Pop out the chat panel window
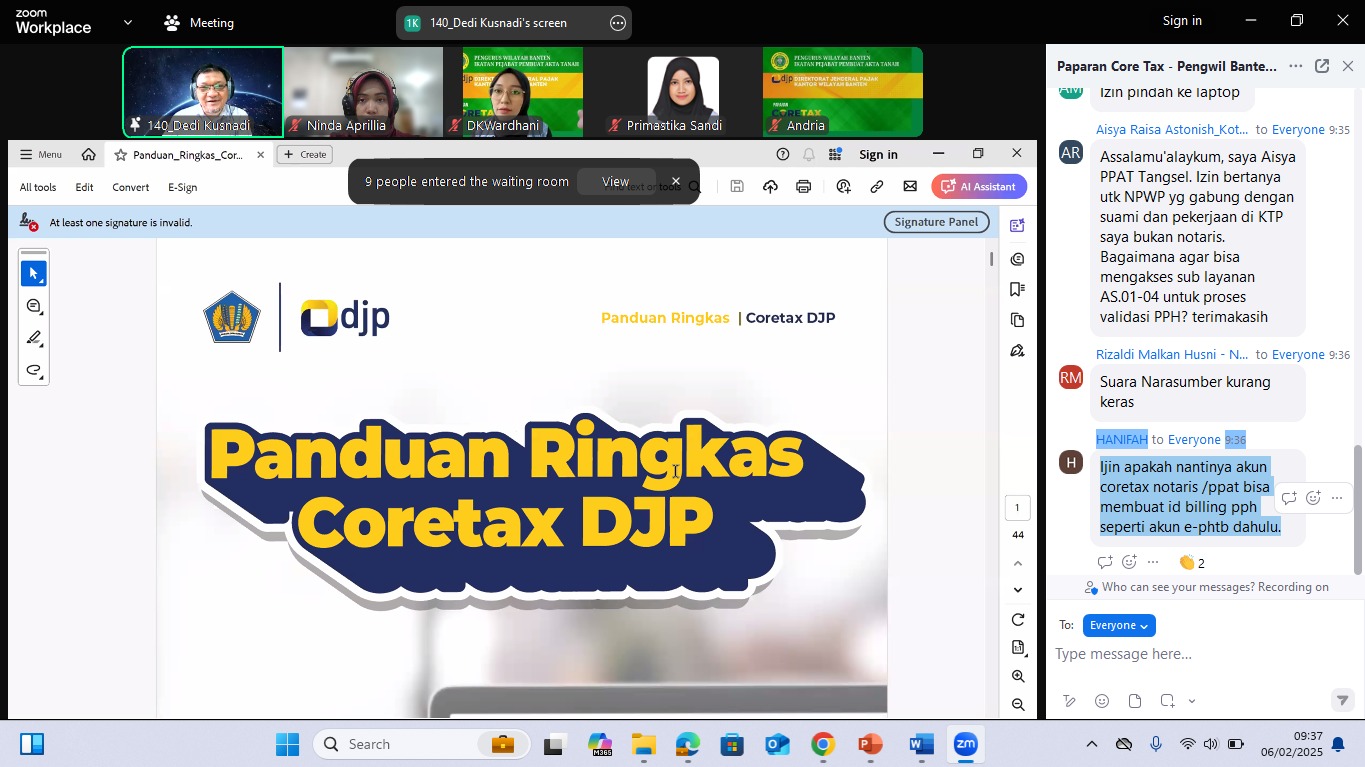The height and width of the screenshot is (767, 1365). coord(1321,66)
